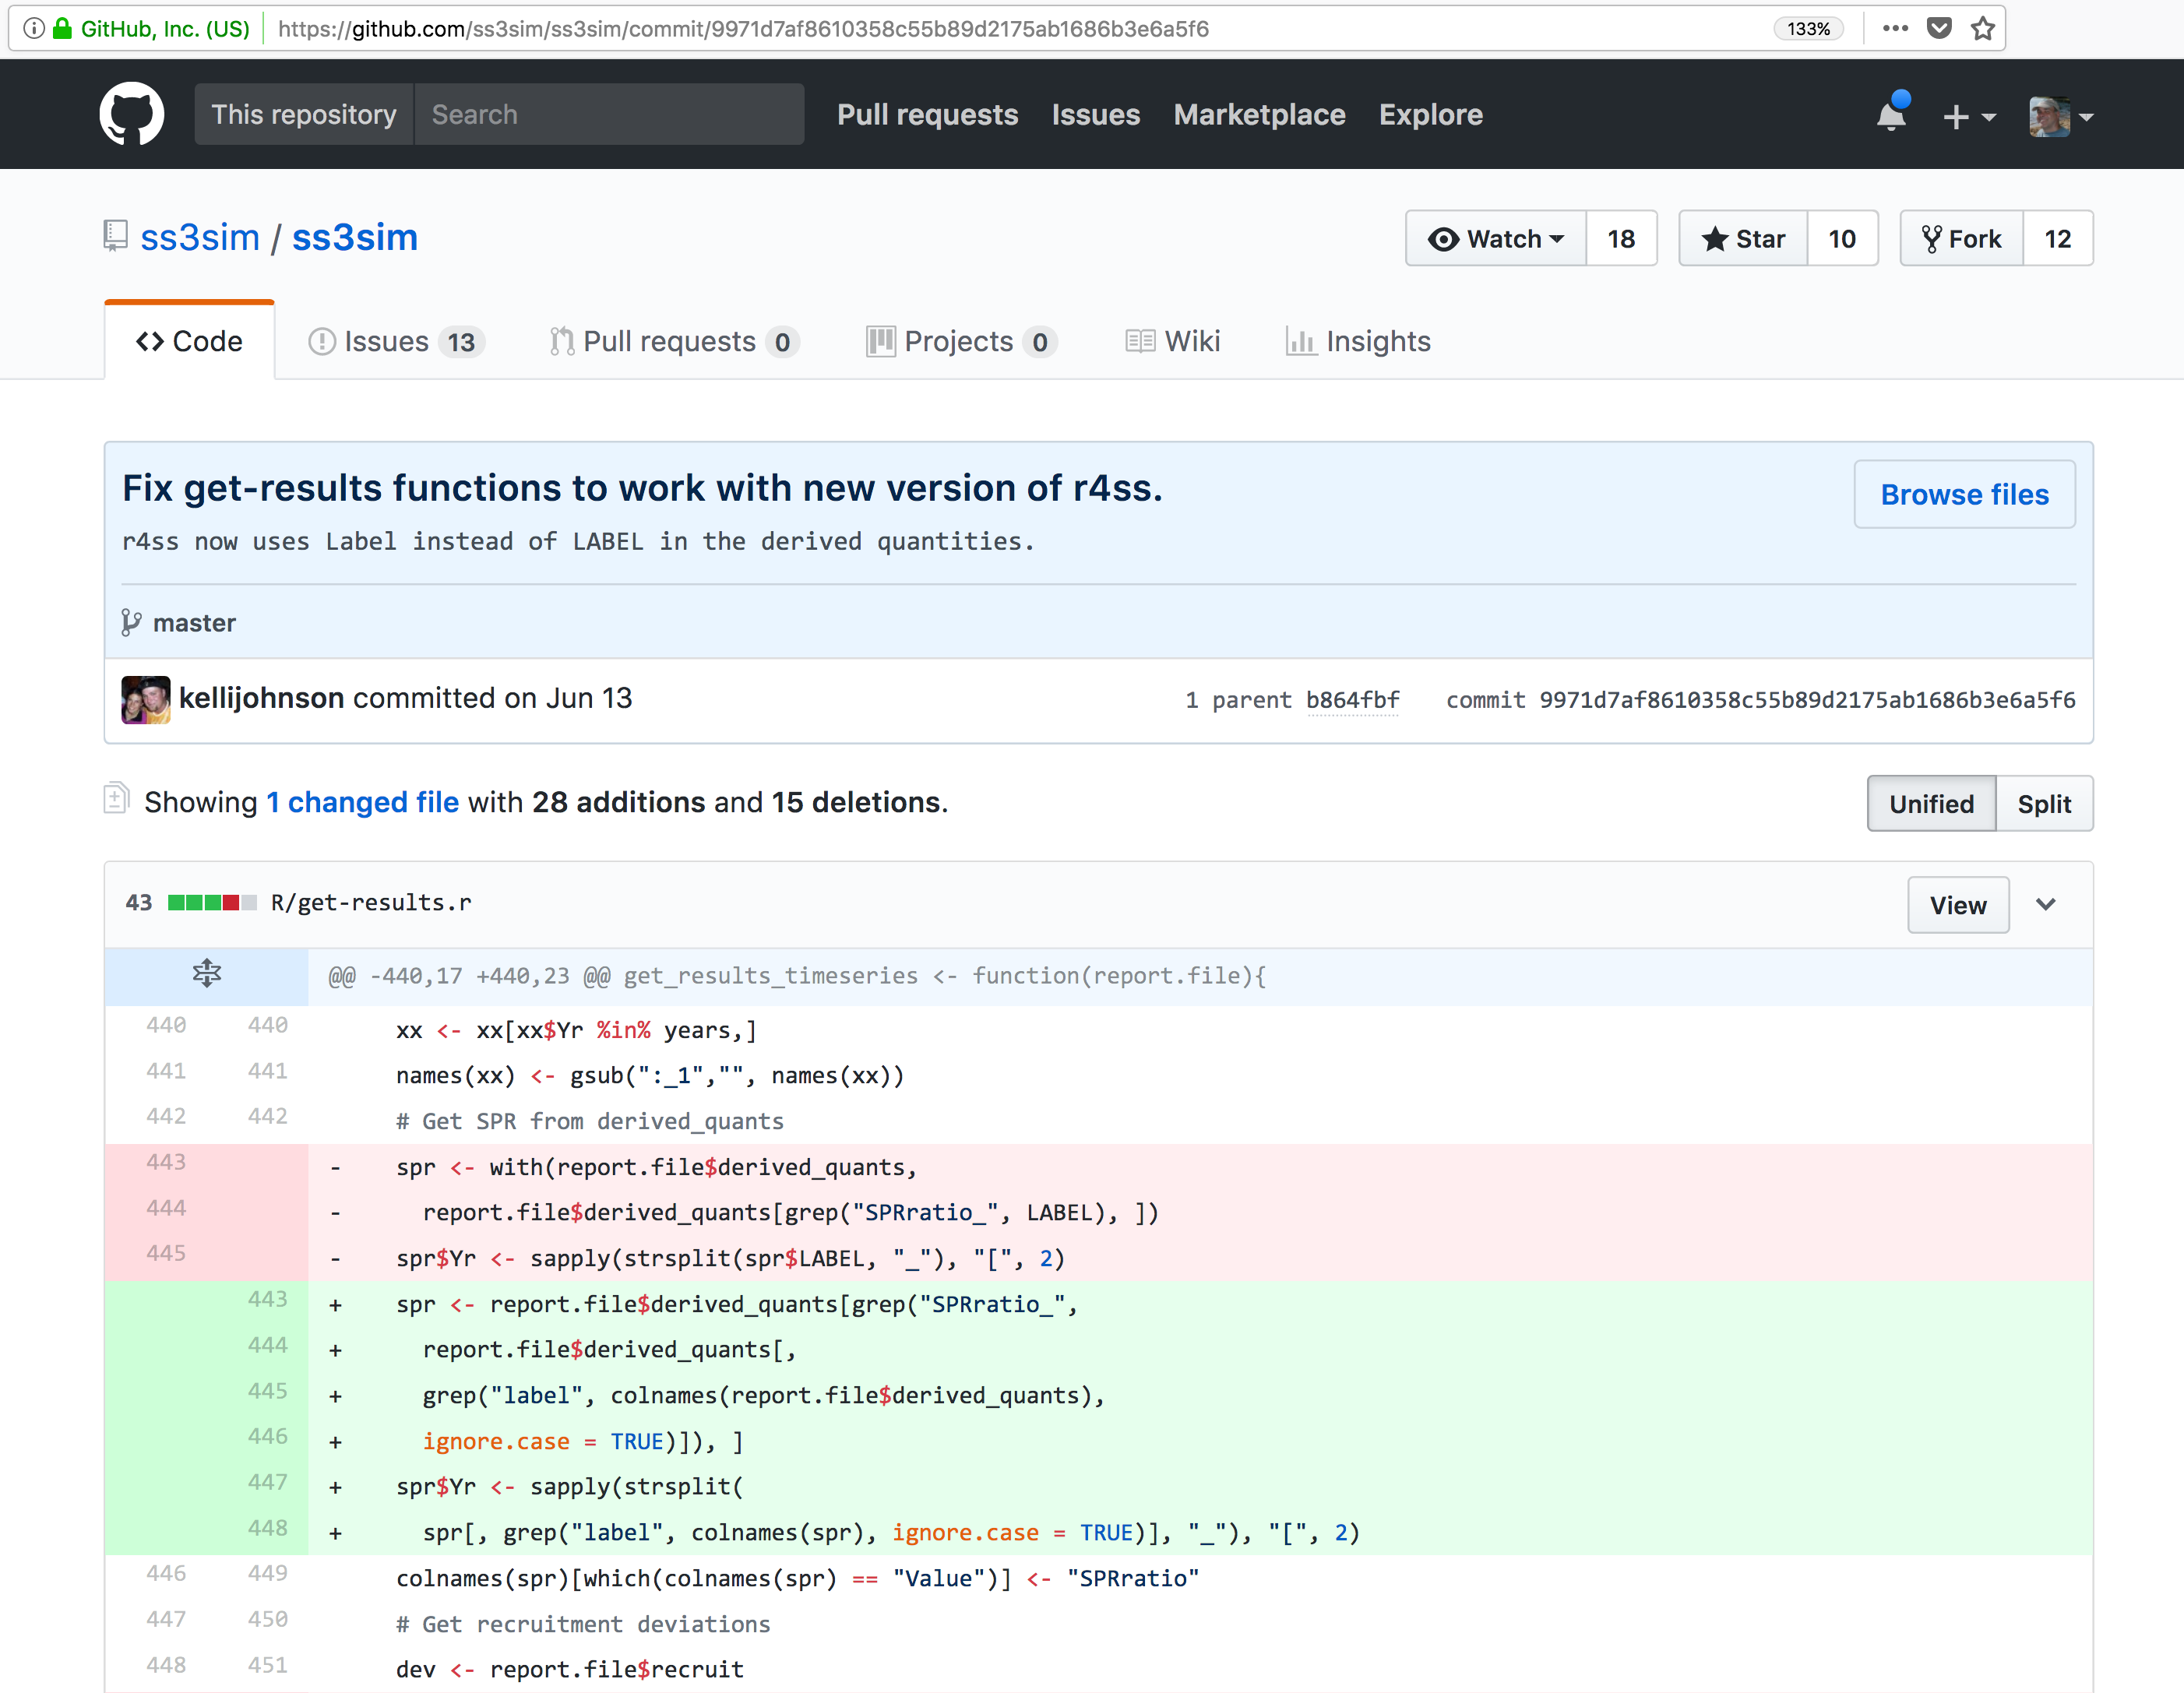Viewport: 2184px width, 1693px height.
Task: Open browser page actions ellipsis
Action: coord(1895,28)
